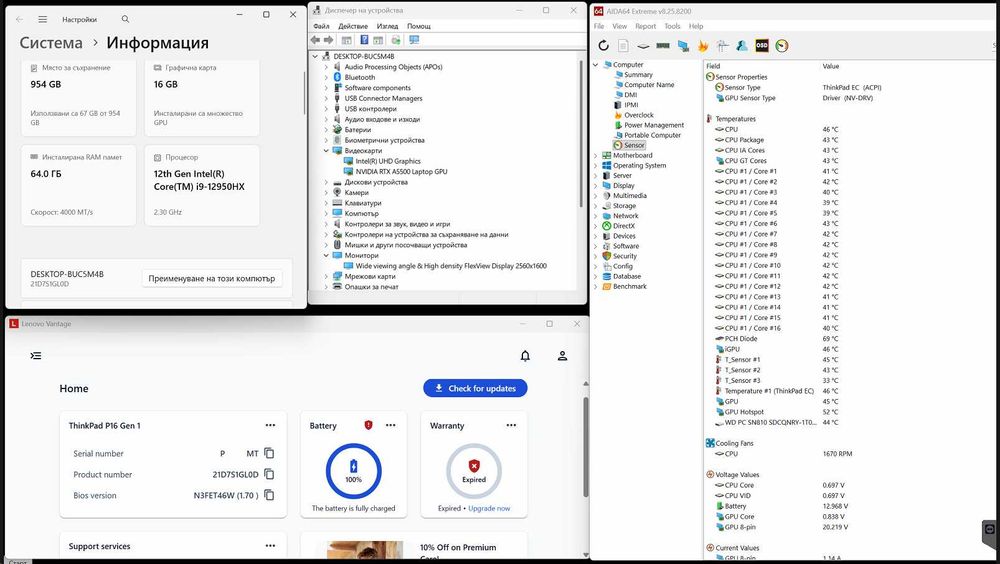Open ThinkPad P16 Gen 1 card options
This screenshot has height=564, width=1000.
pos(270,425)
